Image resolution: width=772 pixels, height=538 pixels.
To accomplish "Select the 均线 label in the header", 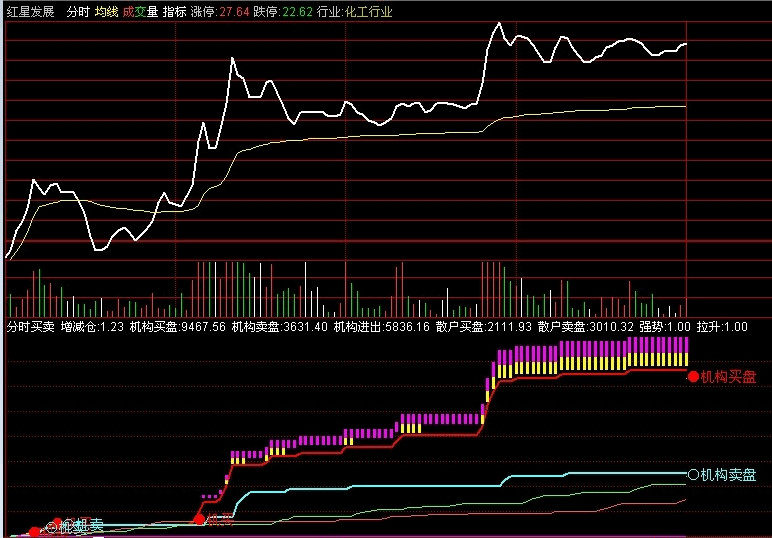I will pyautogui.click(x=106, y=11).
